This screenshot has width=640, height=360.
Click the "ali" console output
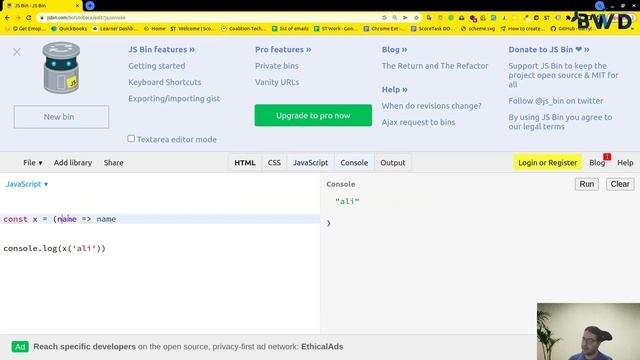tap(347, 201)
